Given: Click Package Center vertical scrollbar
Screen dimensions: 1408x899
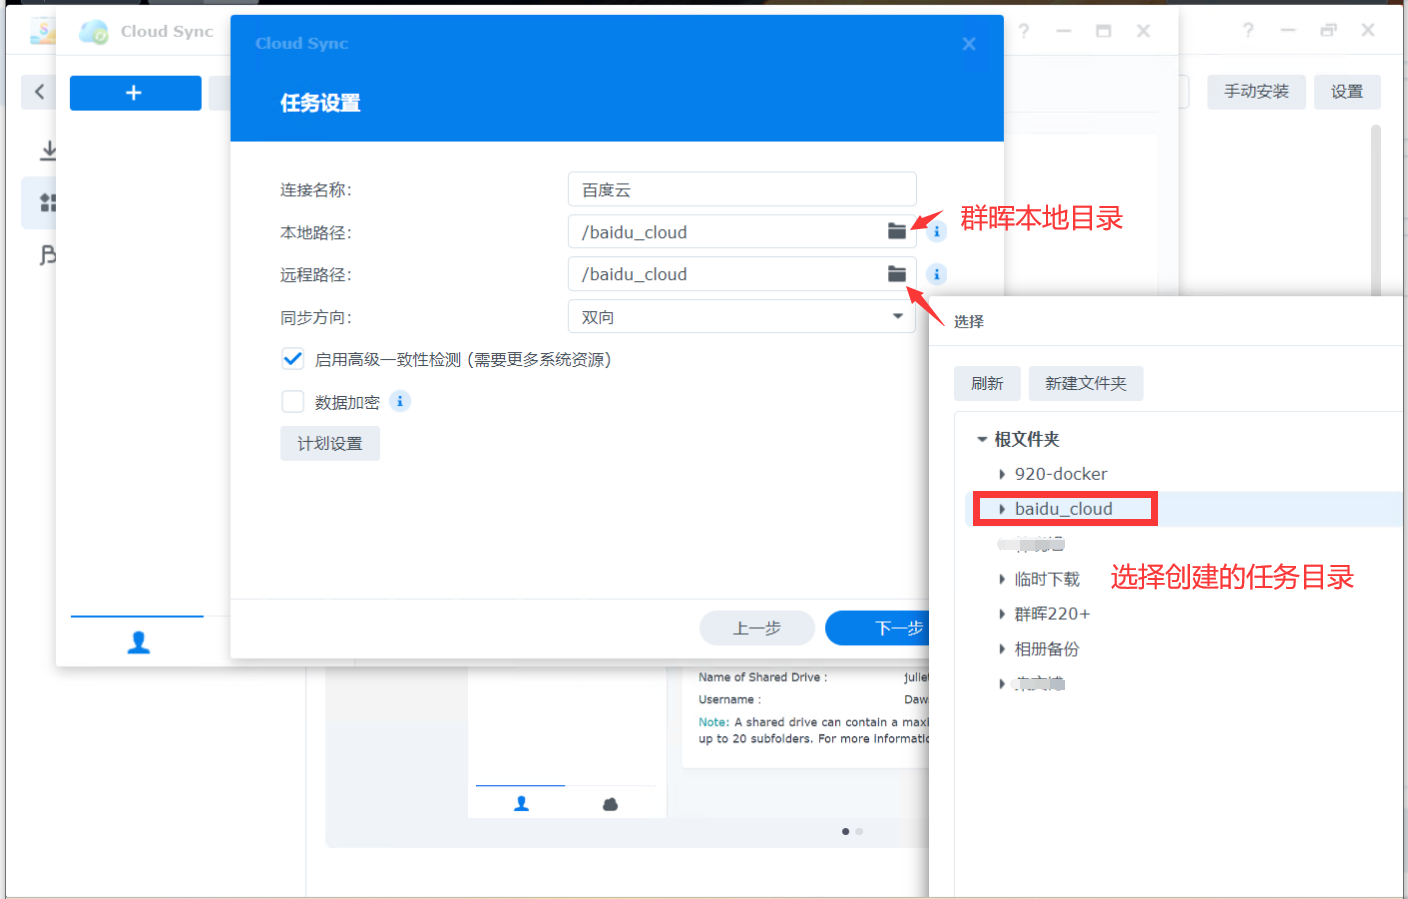Looking at the screenshot, I should click(x=1376, y=210).
